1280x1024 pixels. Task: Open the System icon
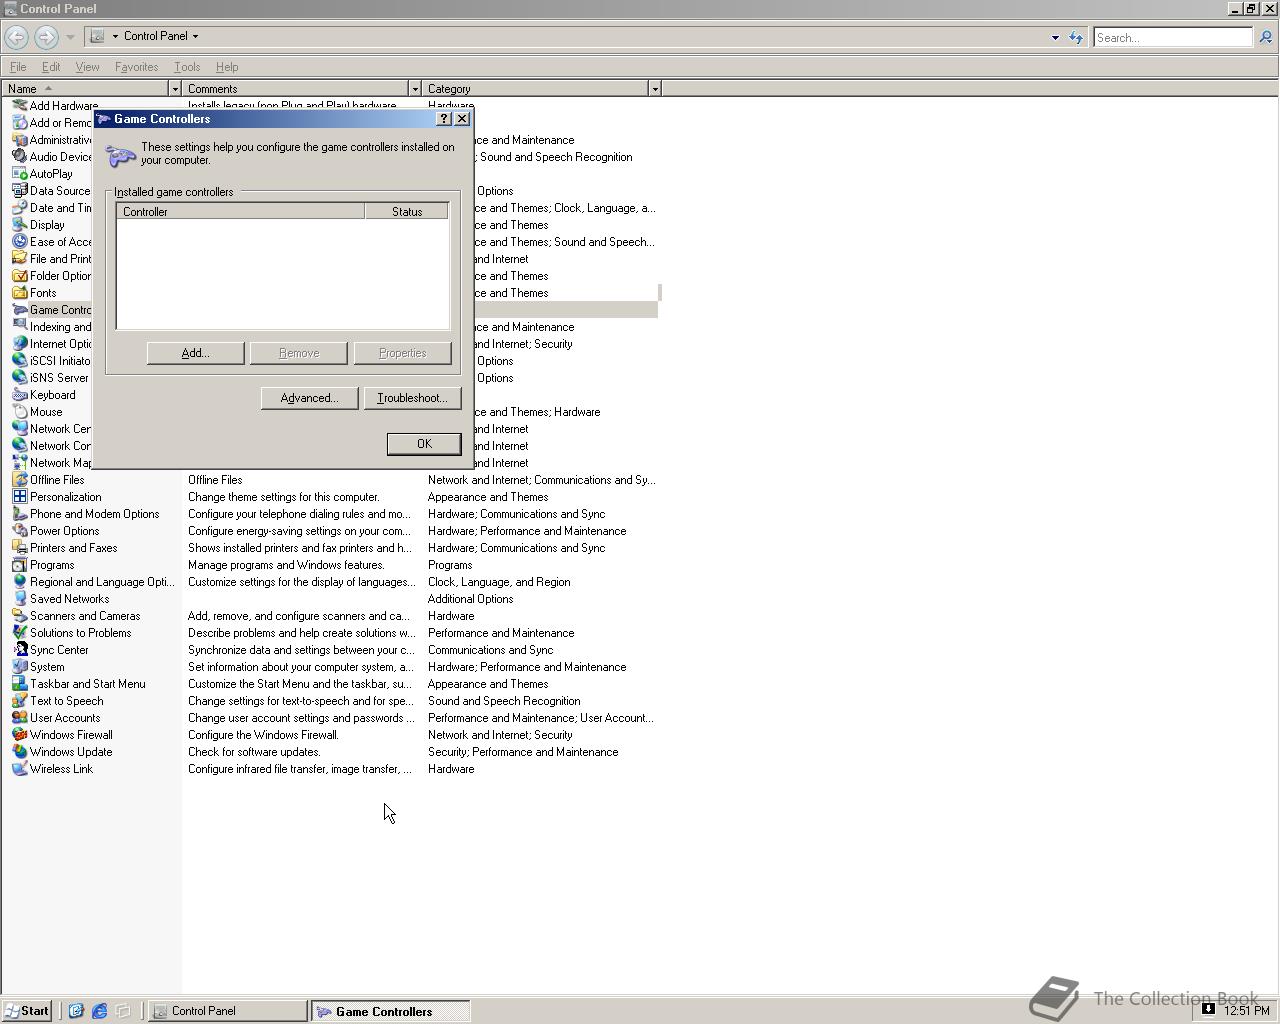[x=19, y=667]
